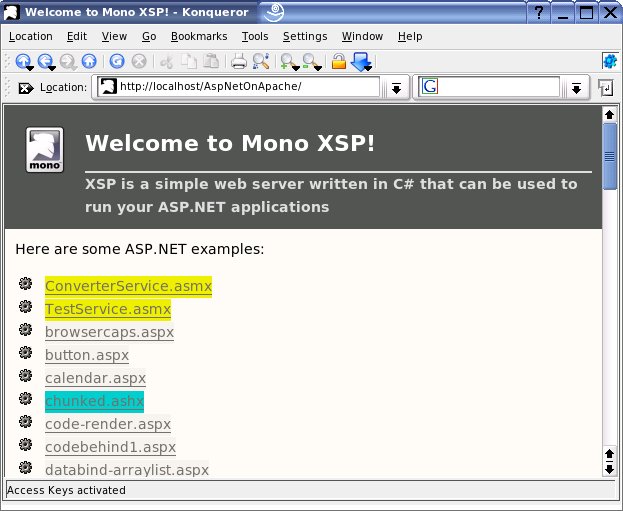Open the browsercaps.aspx link
This screenshot has height=511, width=623.
click(109, 332)
